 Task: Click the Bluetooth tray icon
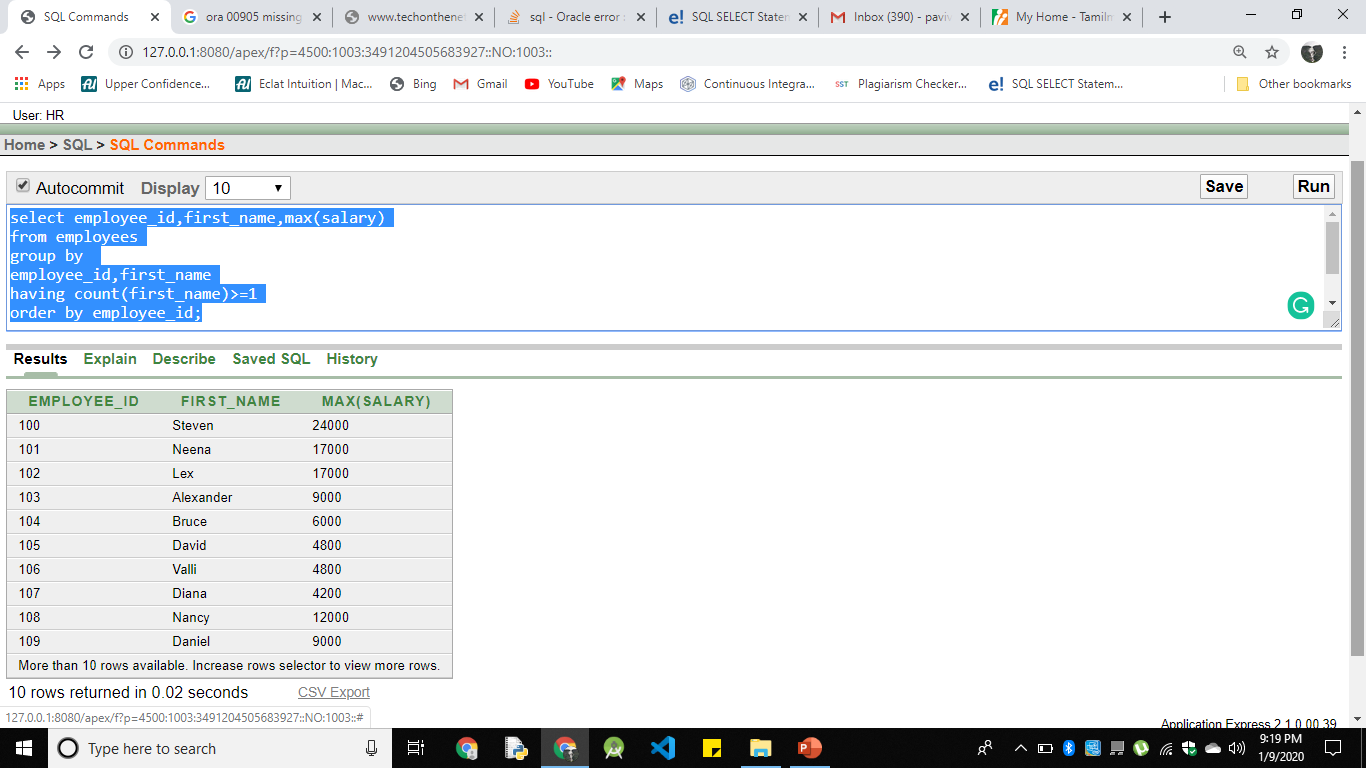[1068, 748]
